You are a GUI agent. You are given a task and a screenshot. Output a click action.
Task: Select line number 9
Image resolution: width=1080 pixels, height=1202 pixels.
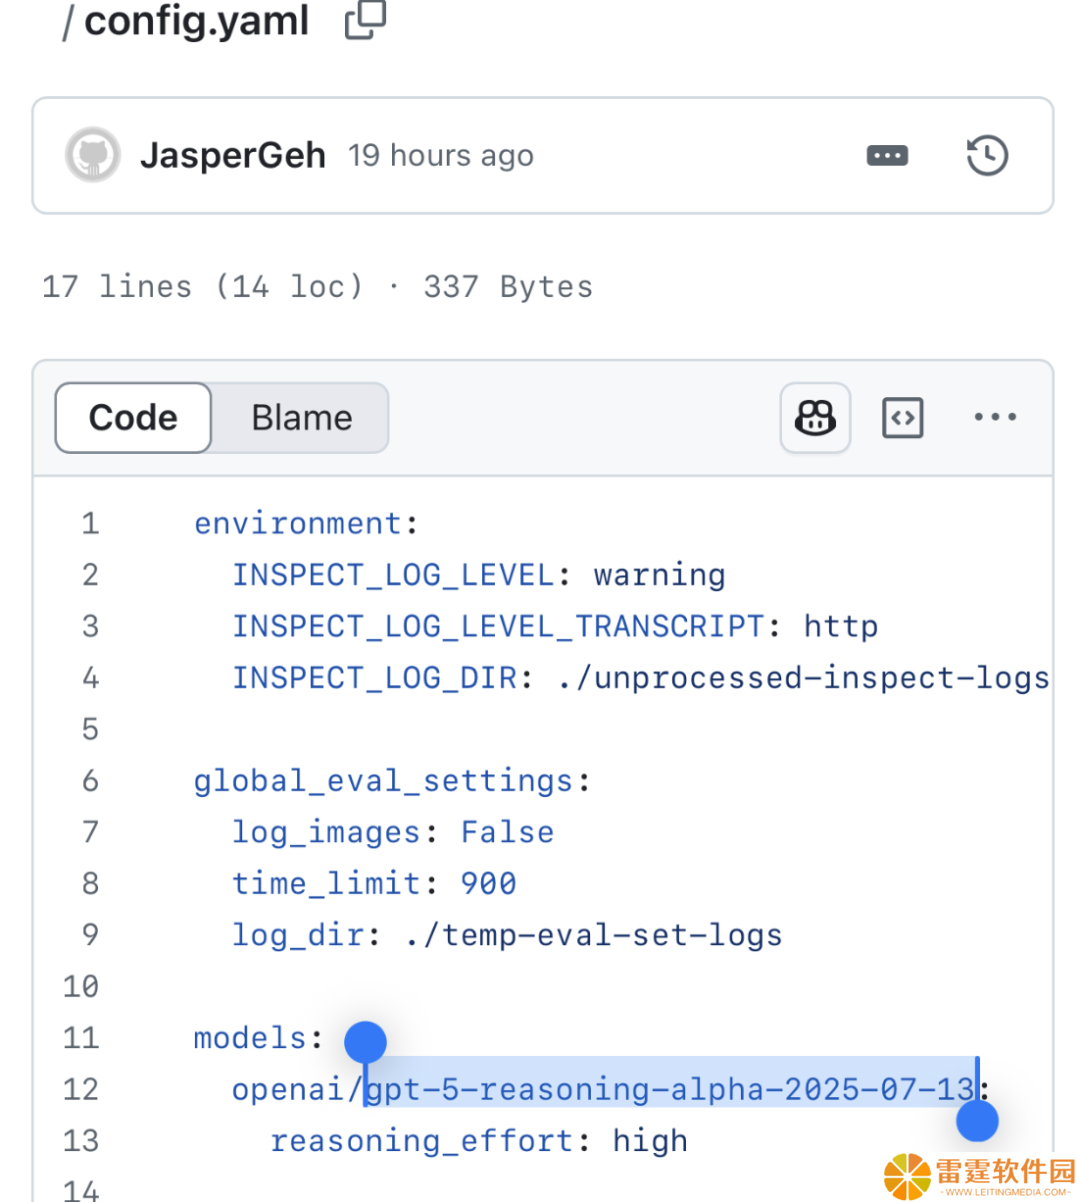click(x=90, y=935)
